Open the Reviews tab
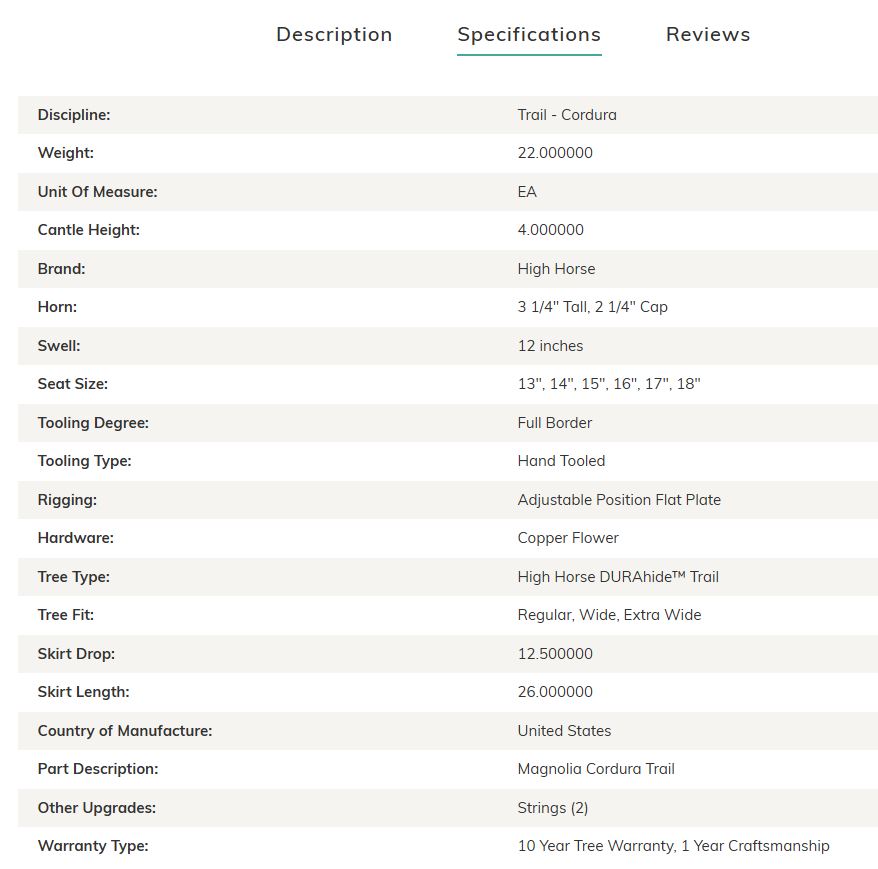Viewport: 878px width, 869px height. coord(708,35)
